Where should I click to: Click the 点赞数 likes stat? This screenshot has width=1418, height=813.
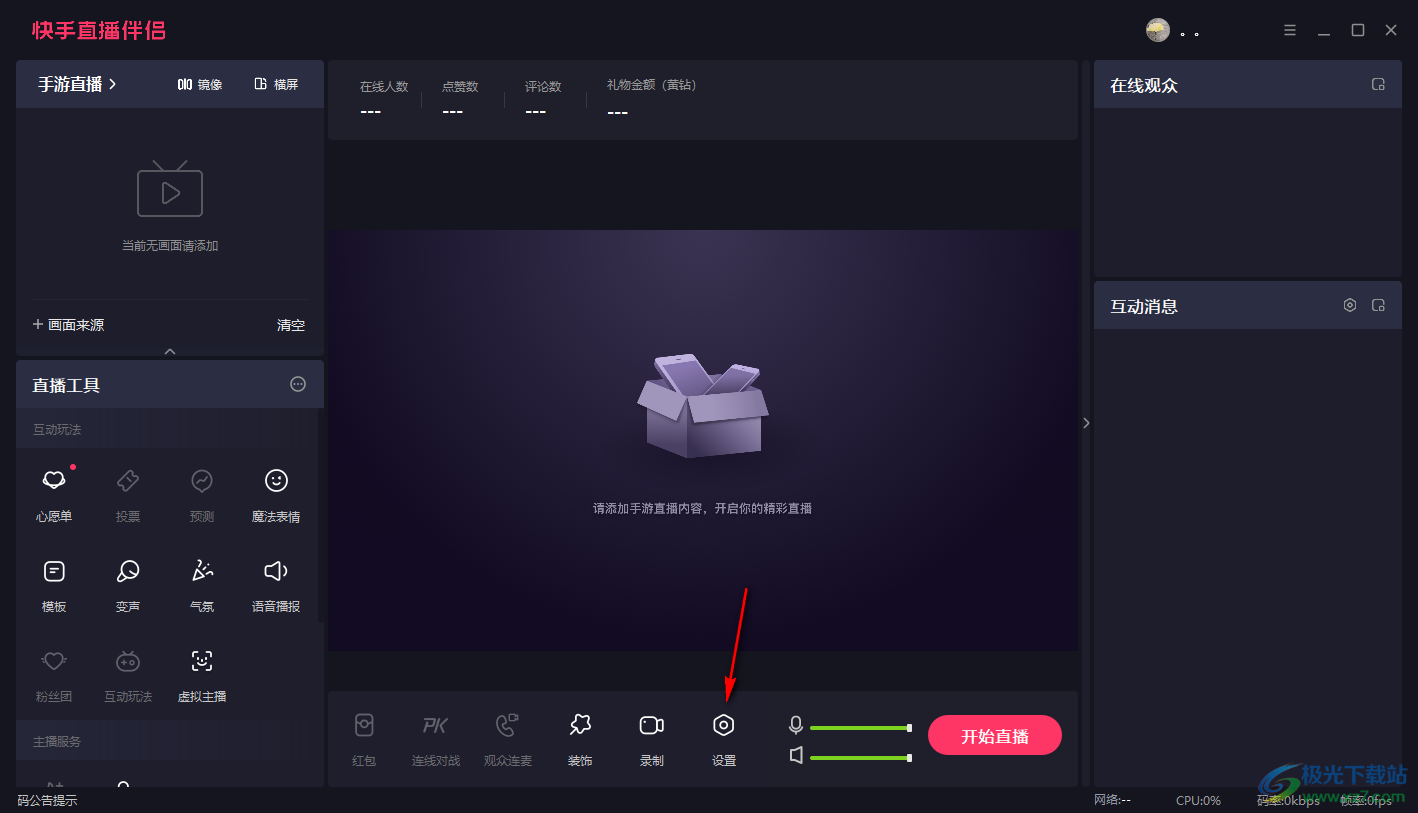coord(460,98)
